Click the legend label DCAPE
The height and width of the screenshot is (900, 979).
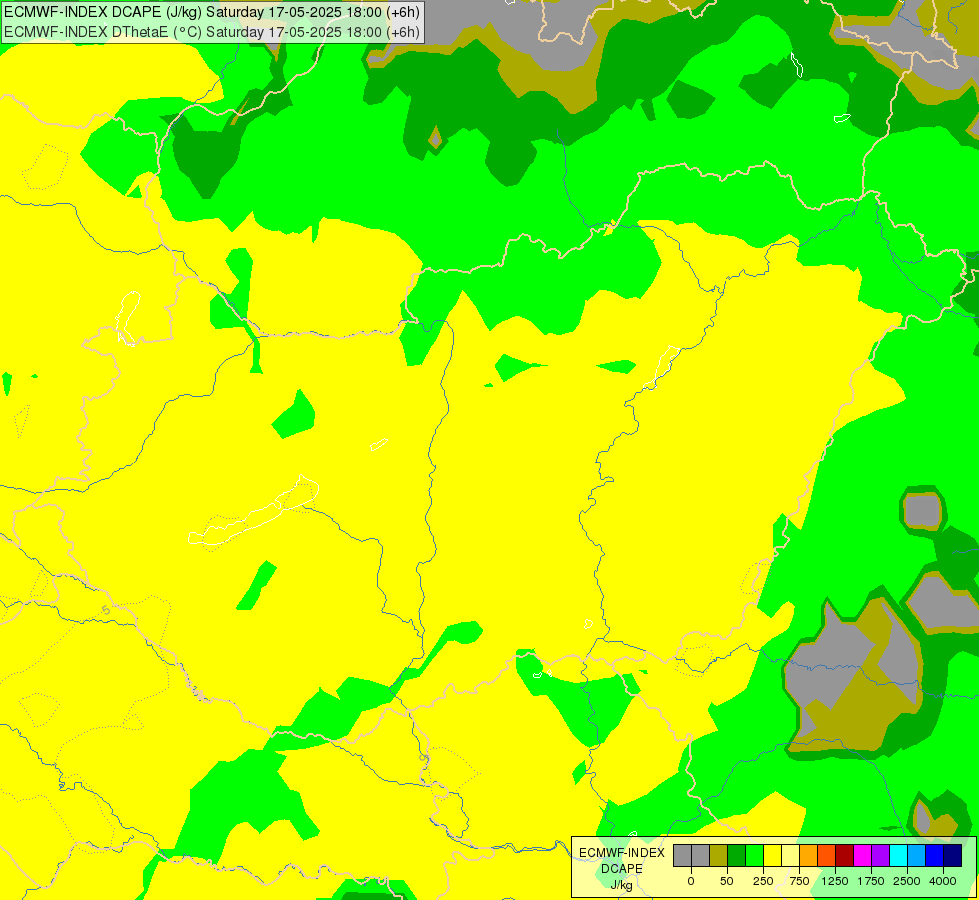pos(622,869)
